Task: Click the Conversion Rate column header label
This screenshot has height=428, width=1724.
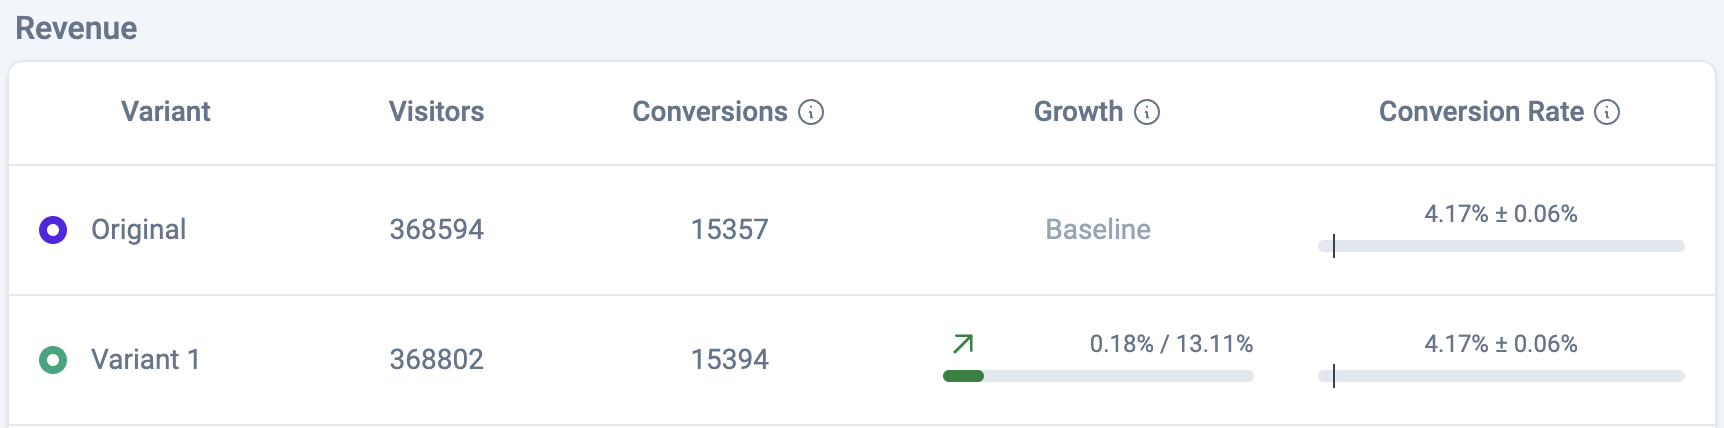Action: pyautogui.click(x=1481, y=112)
